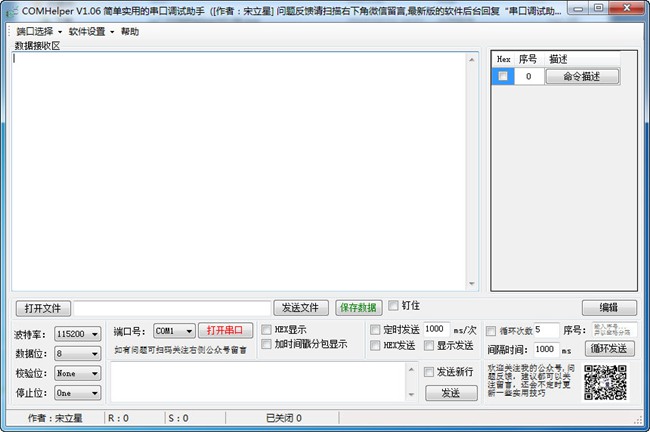
Task: Click the COMHelper title bar app icon
Action: coord(12,12)
